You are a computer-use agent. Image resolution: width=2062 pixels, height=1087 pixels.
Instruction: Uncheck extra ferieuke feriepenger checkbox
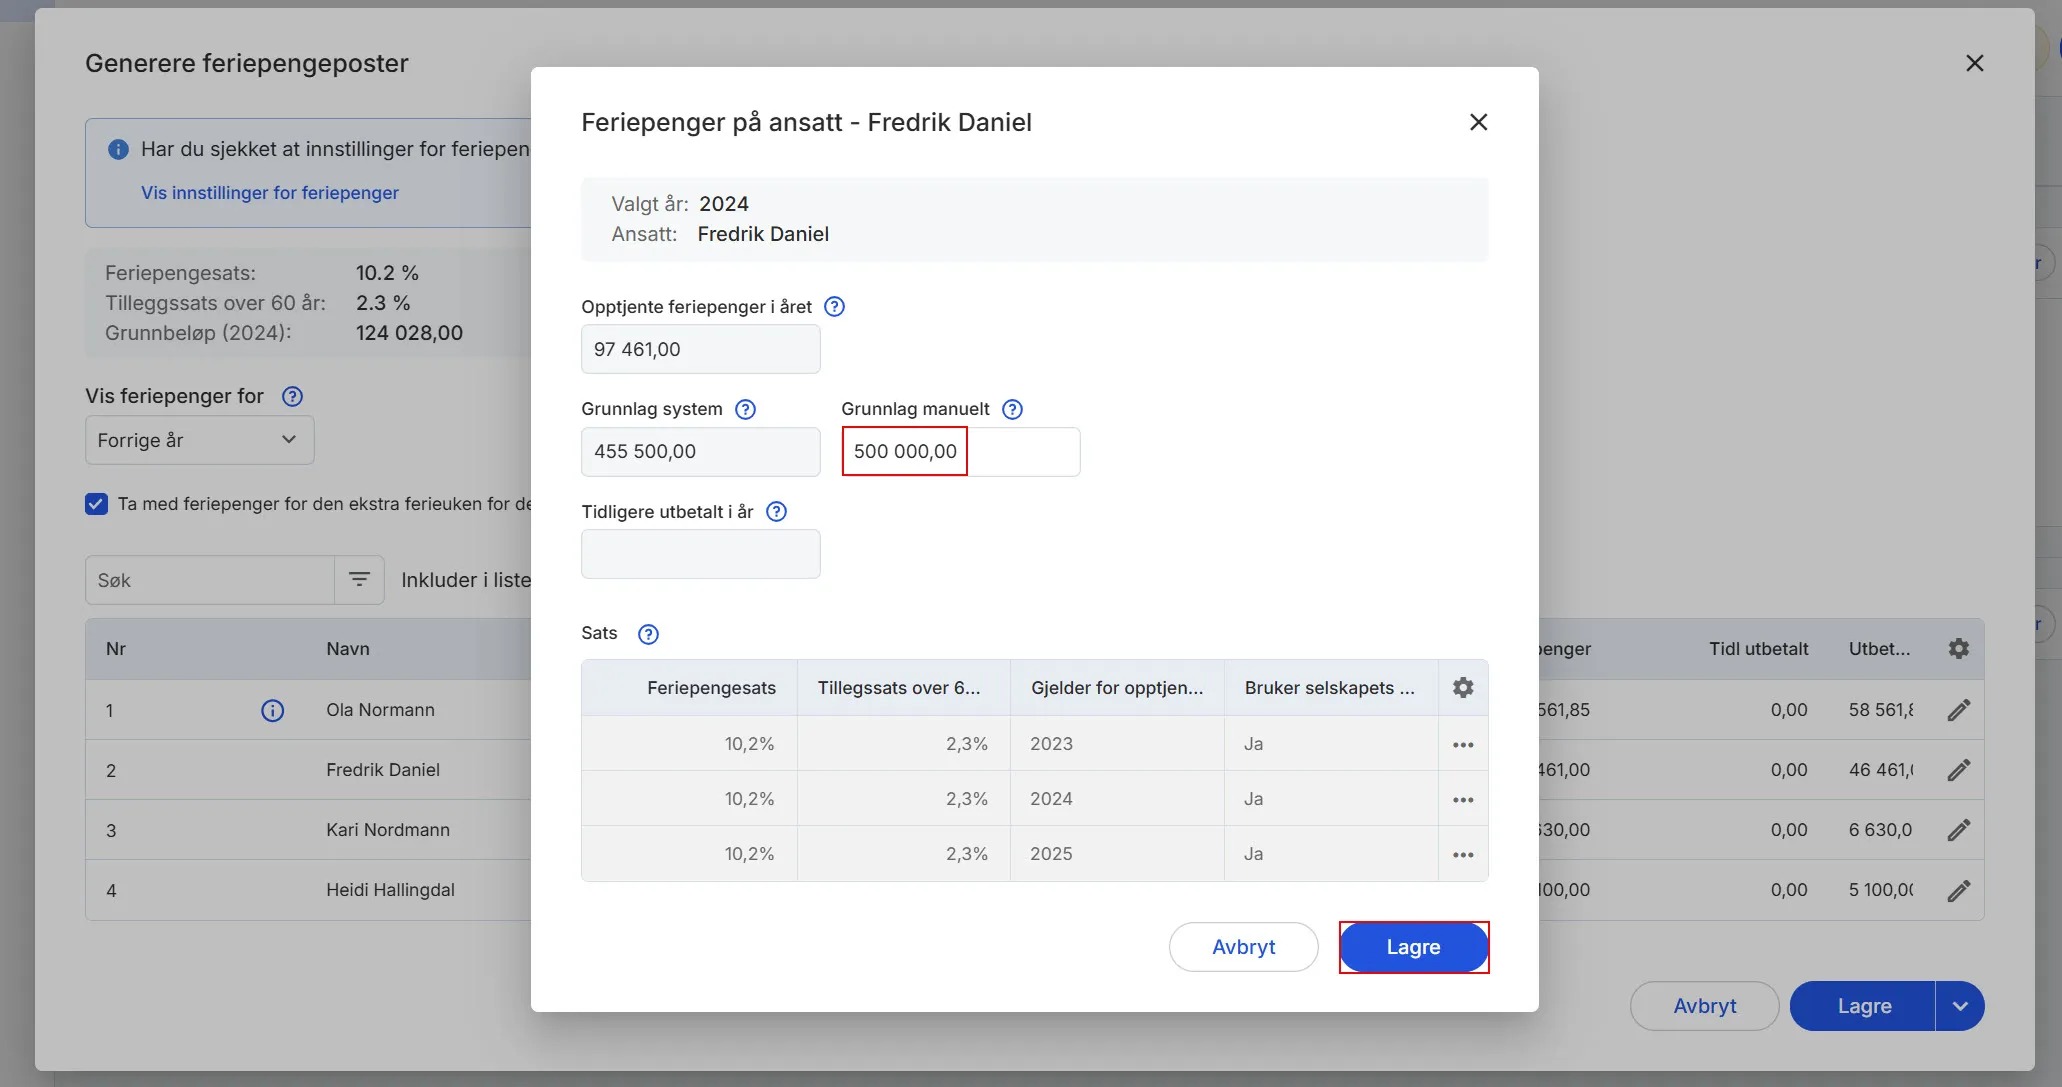(96, 504)
